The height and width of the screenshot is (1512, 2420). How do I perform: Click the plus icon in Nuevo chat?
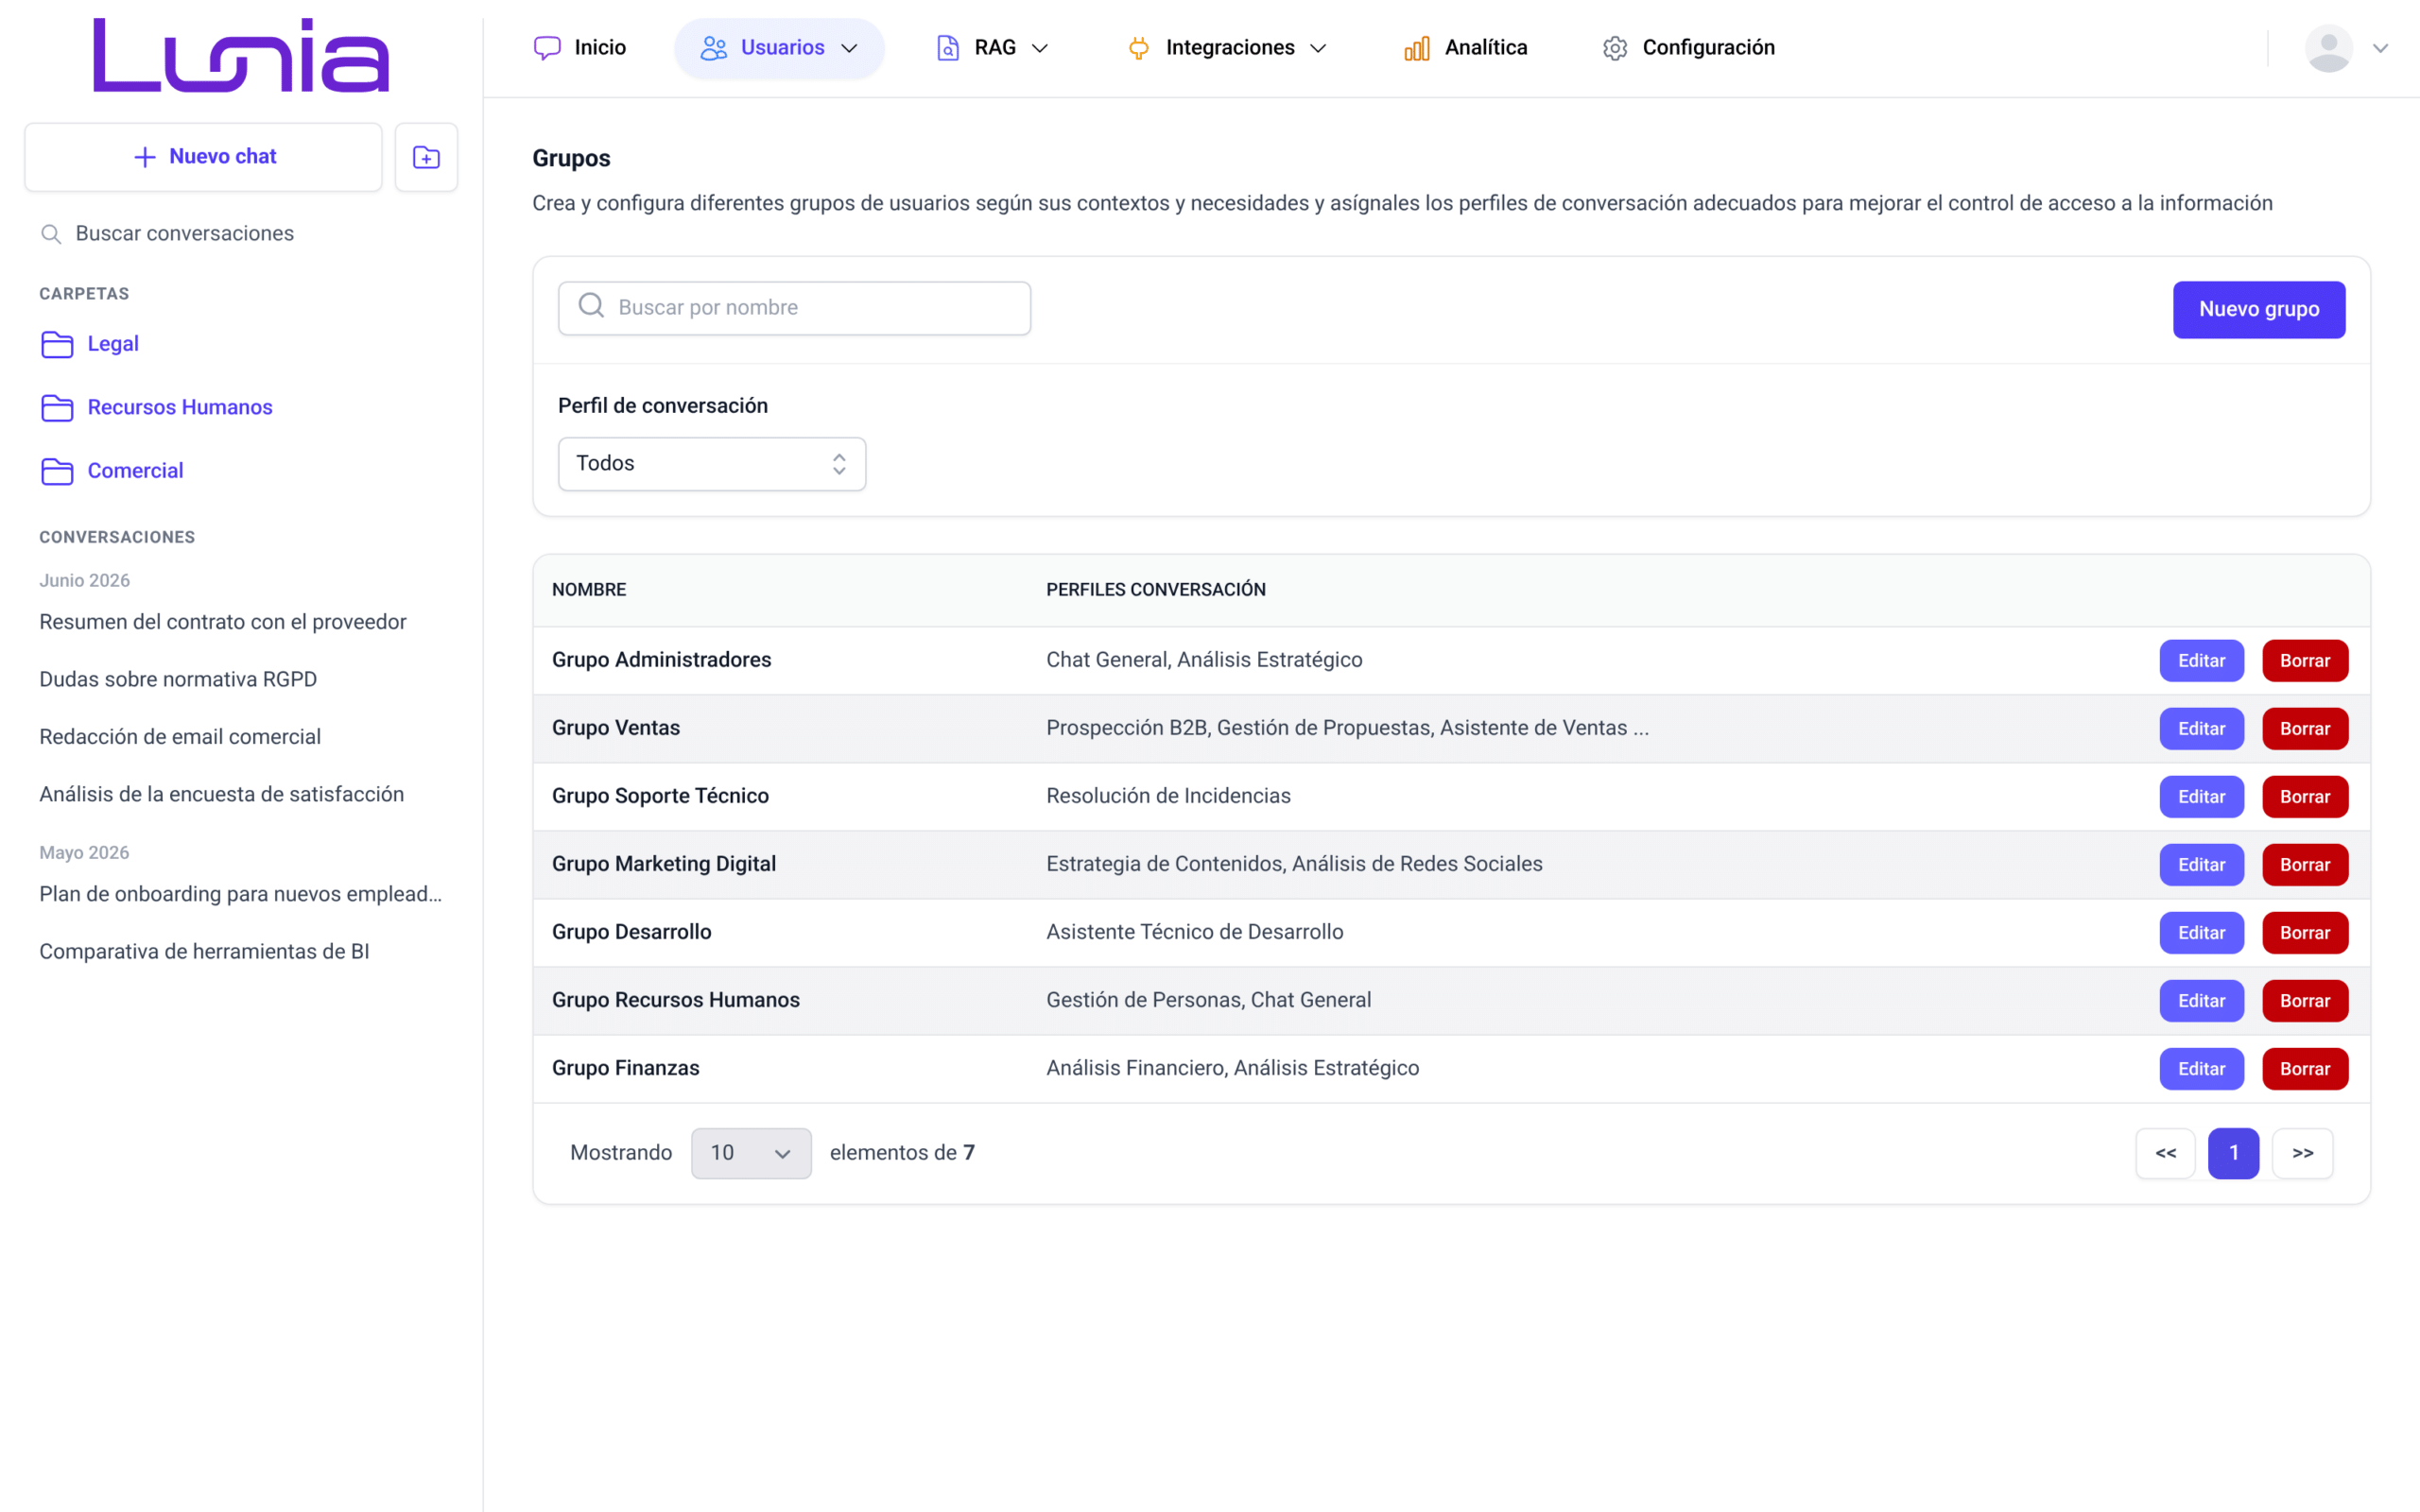click(x=145, y=157)
